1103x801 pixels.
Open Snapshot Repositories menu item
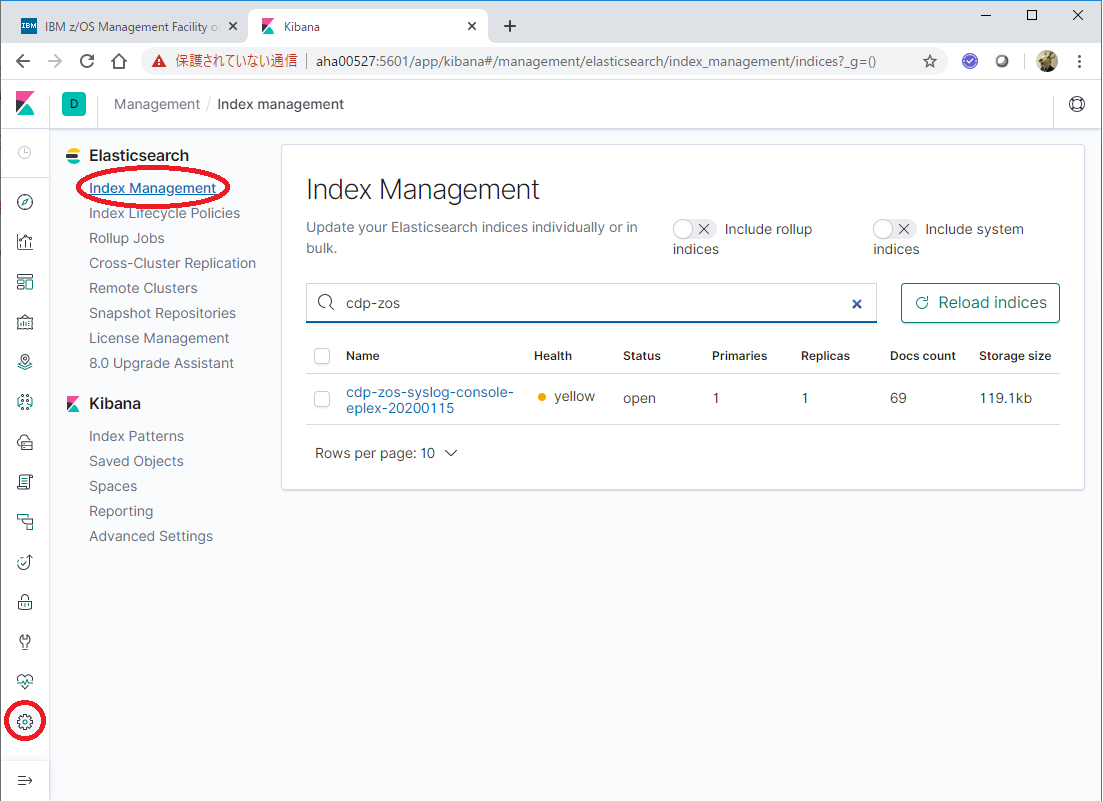(162, 313)
